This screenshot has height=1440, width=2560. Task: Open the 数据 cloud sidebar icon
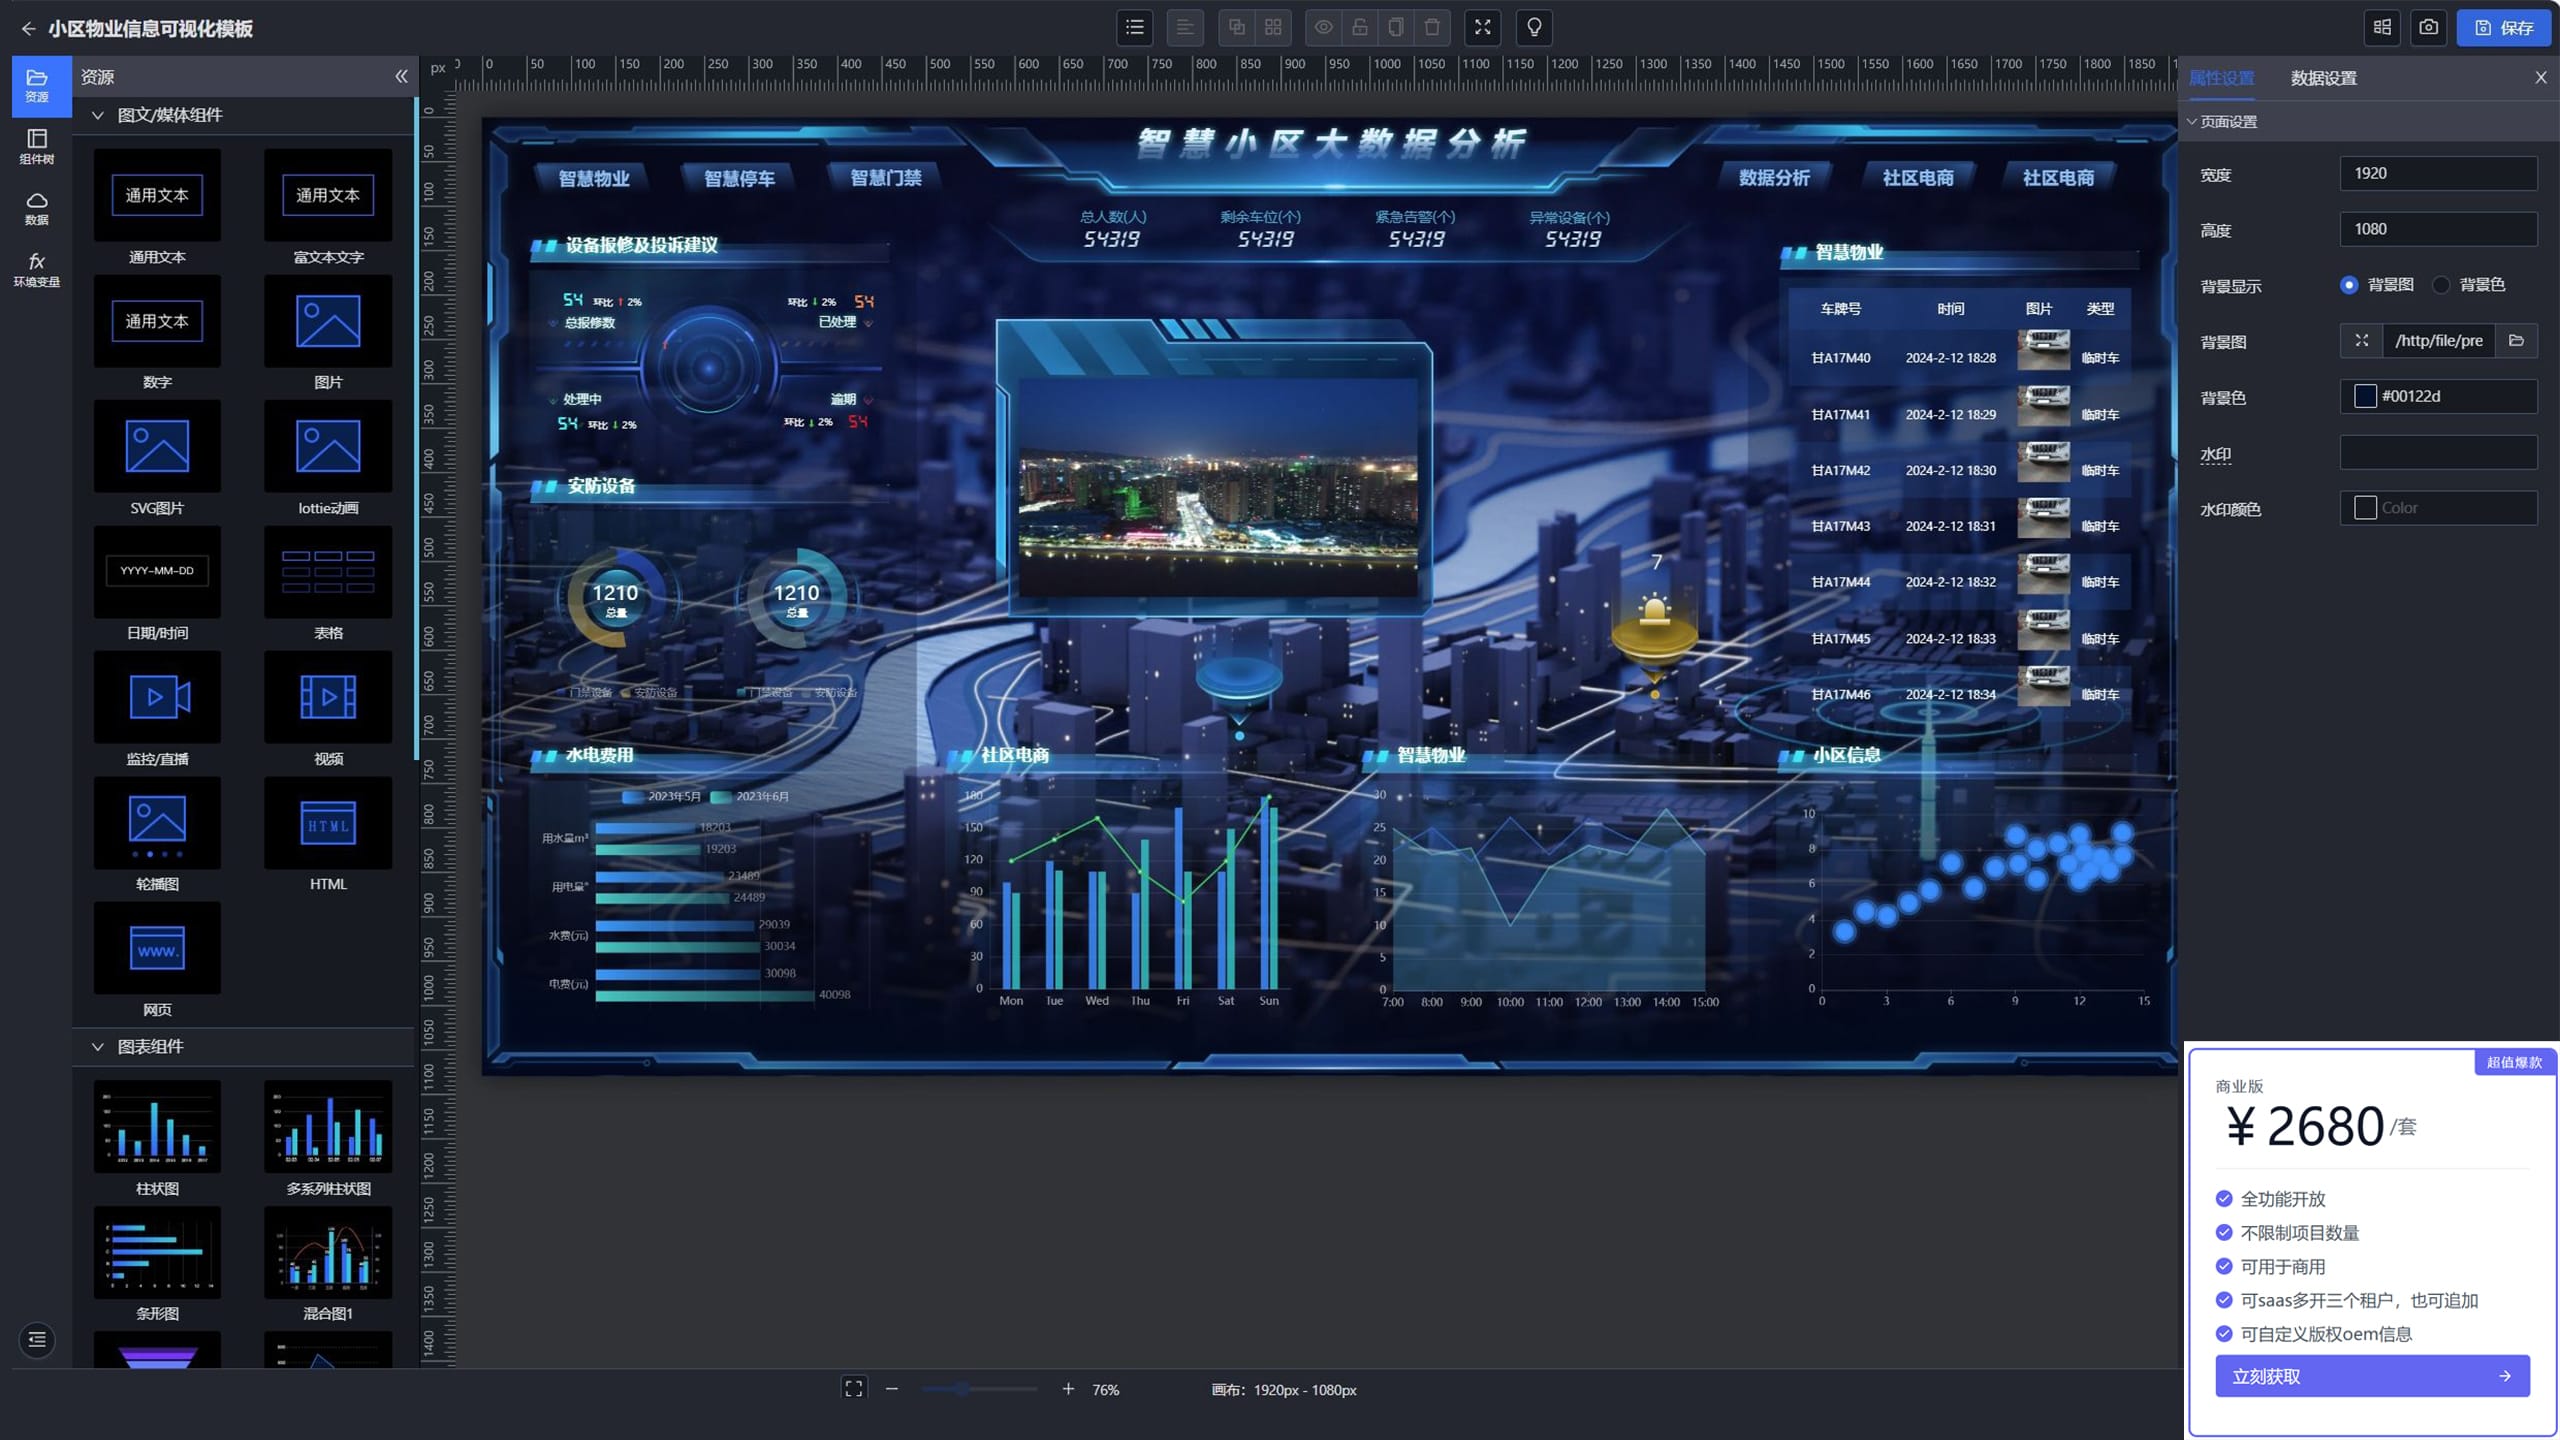(x=37, y=208)
